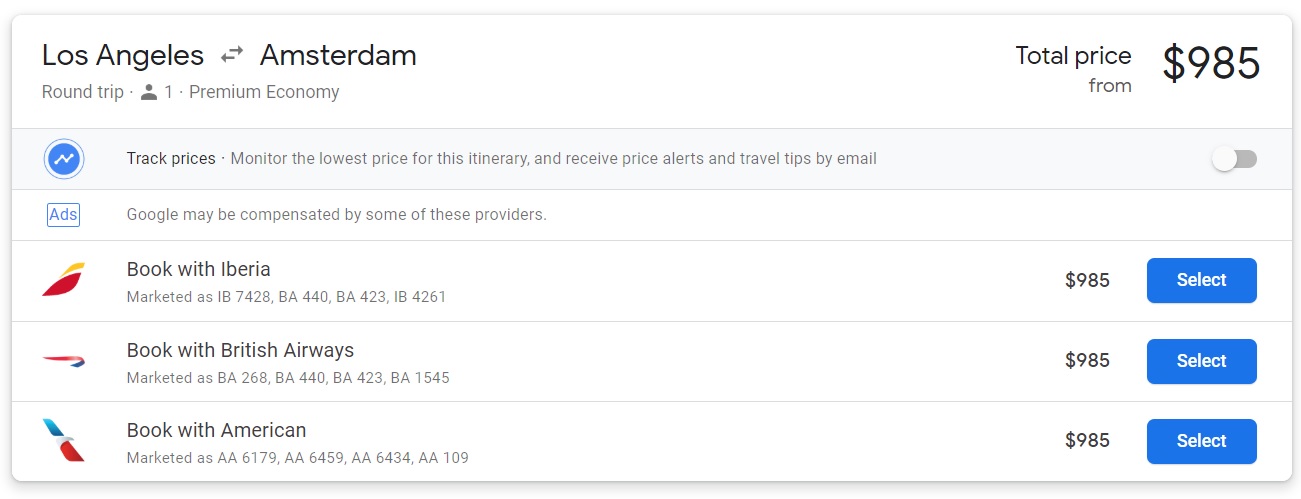Image resolution: width=1301 pixels, height=499 pixels.
Task: Click the Premium Economy cabin class text
Action: (264, 93)
